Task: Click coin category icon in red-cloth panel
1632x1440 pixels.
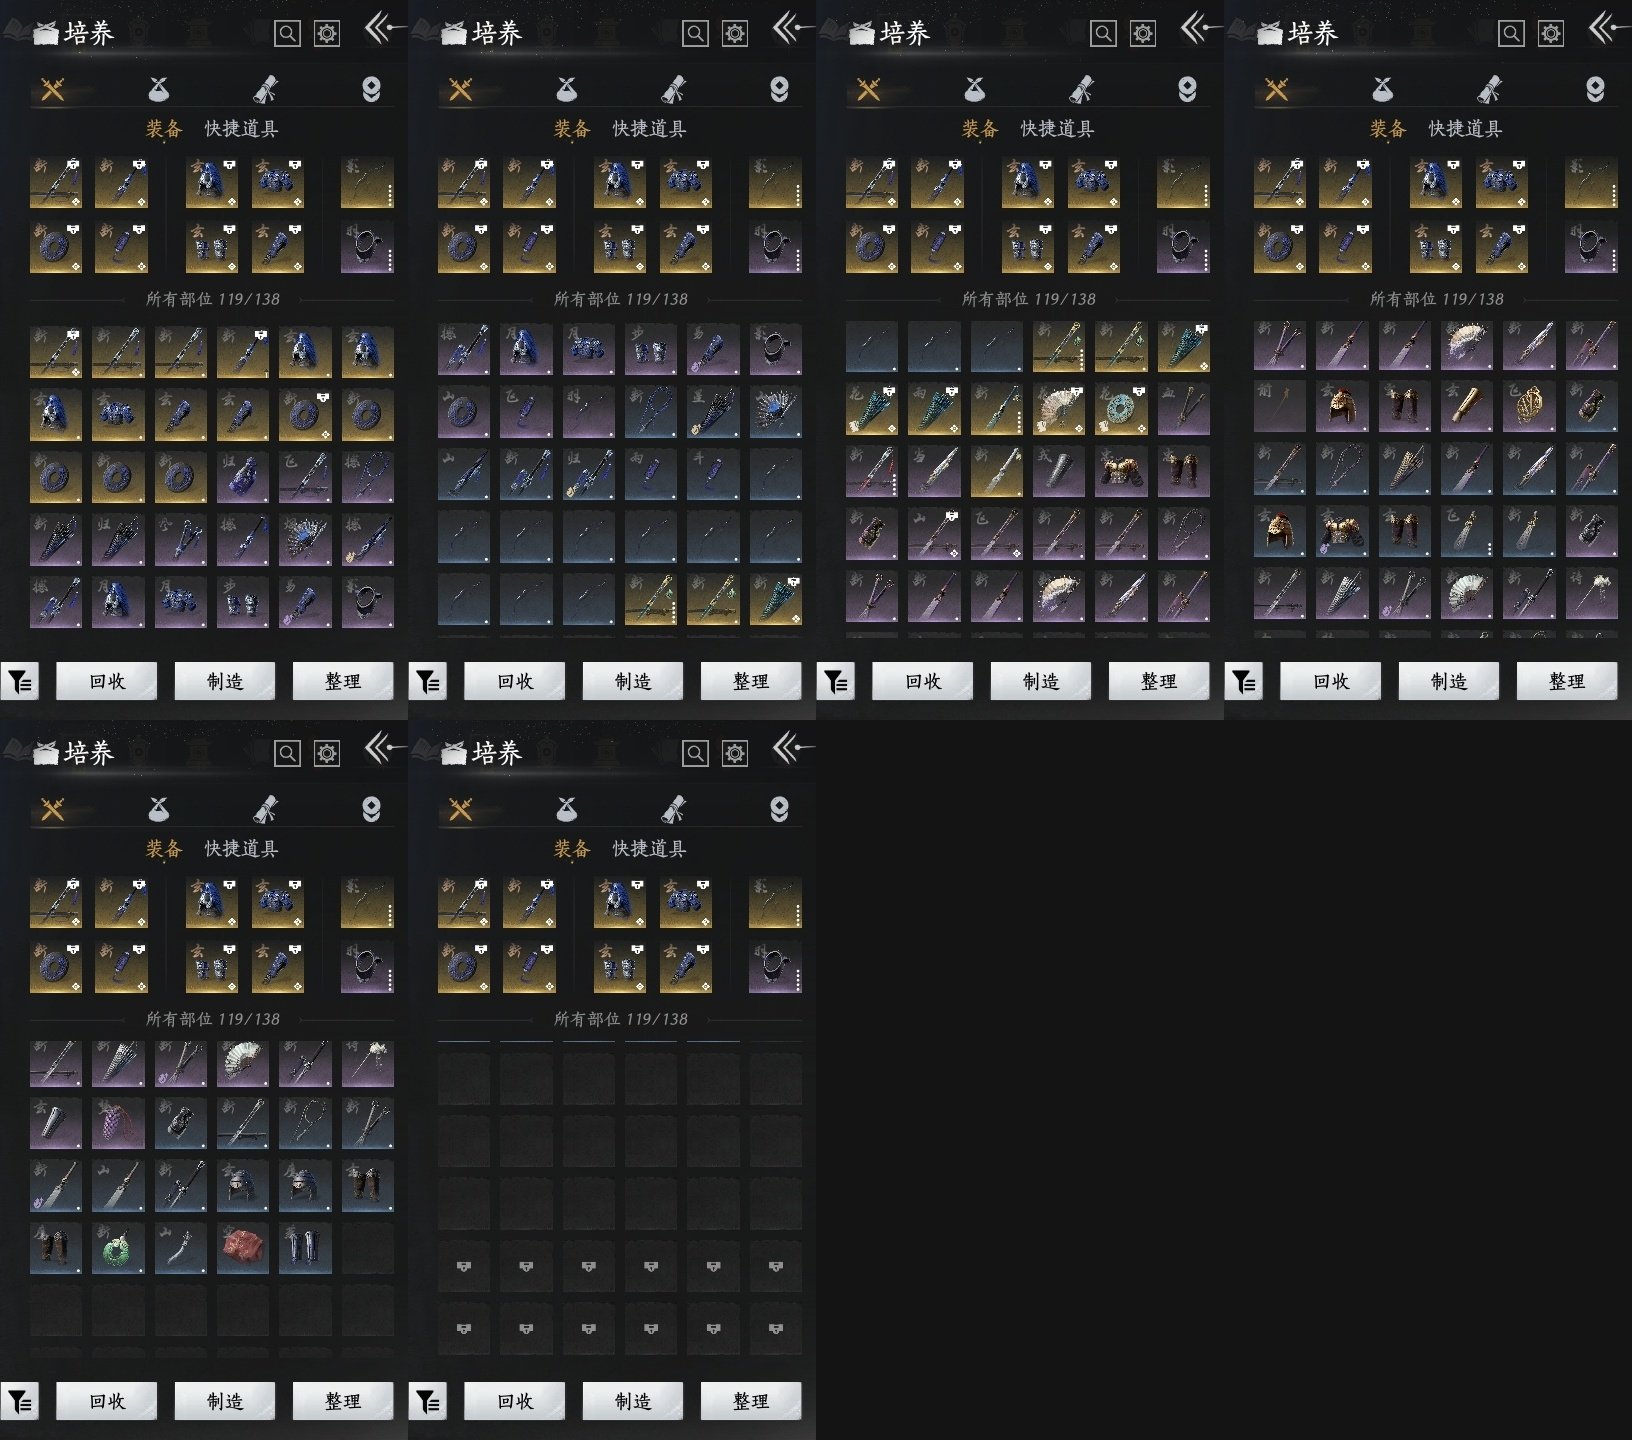Action: [x=371, y=809]
